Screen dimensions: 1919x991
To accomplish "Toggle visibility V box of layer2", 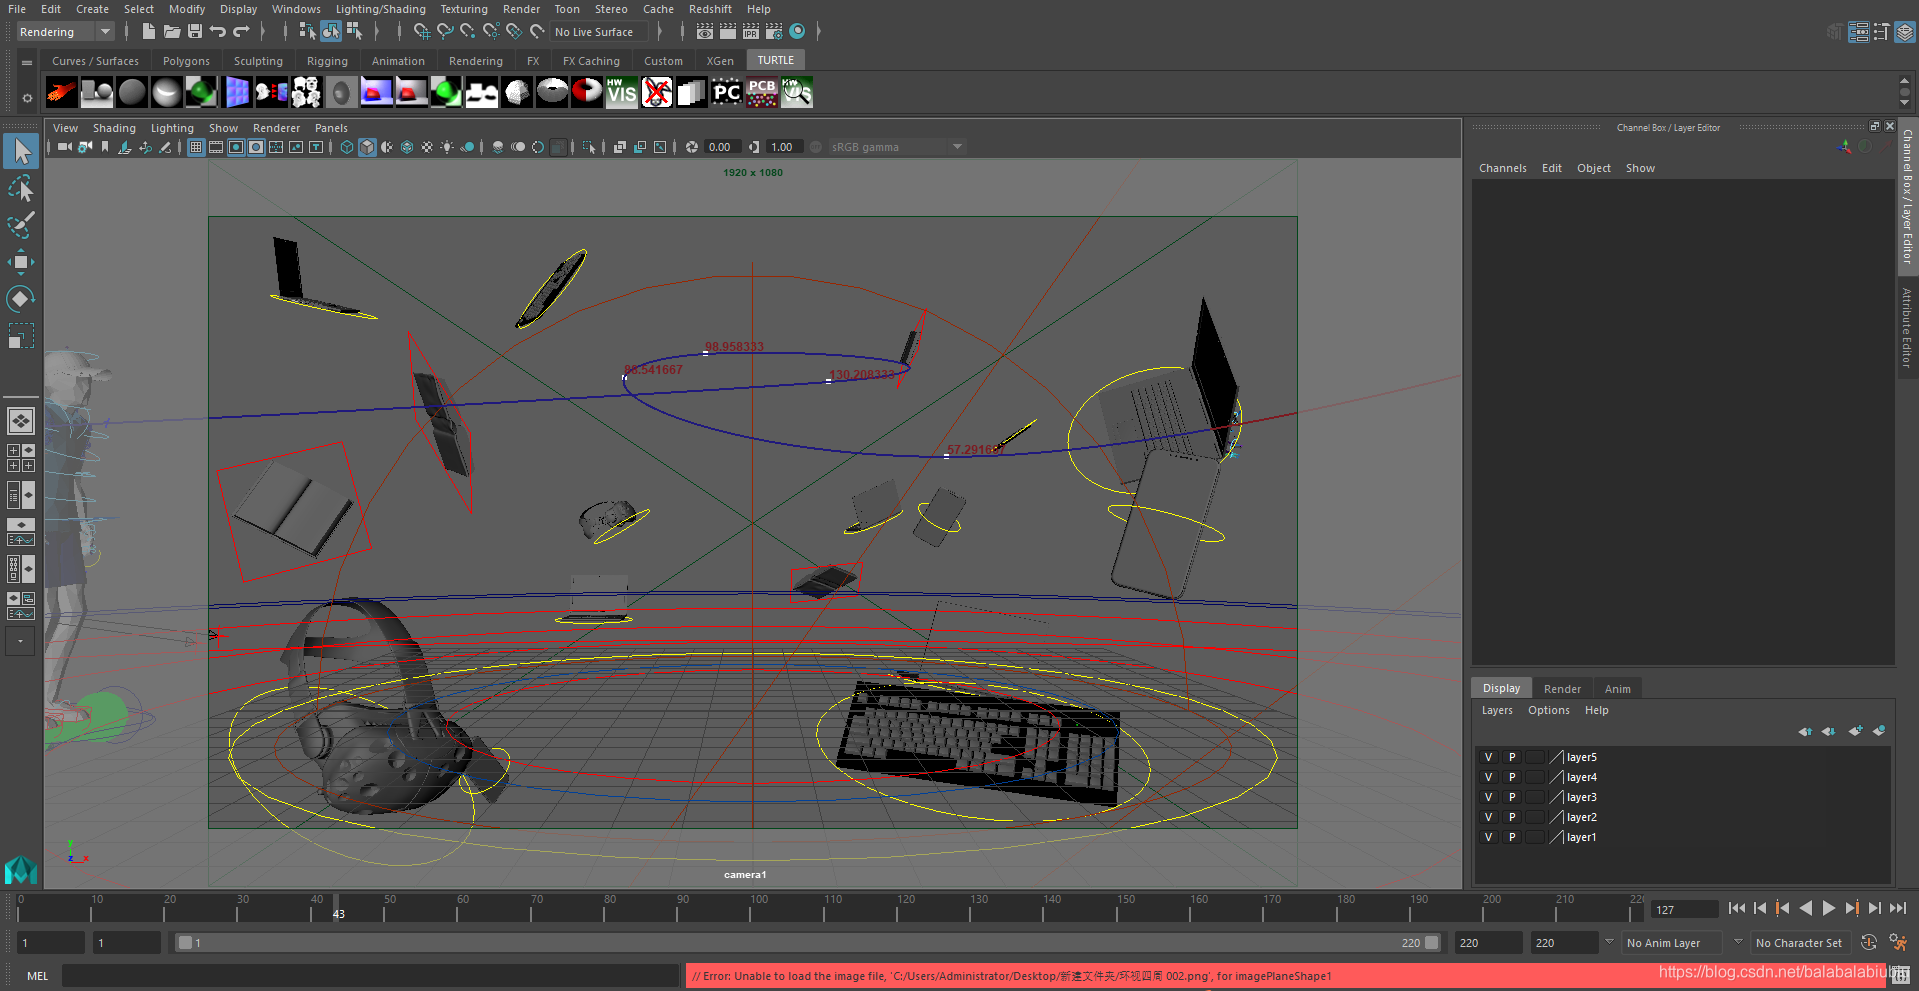I will (x=1488, y=817).
